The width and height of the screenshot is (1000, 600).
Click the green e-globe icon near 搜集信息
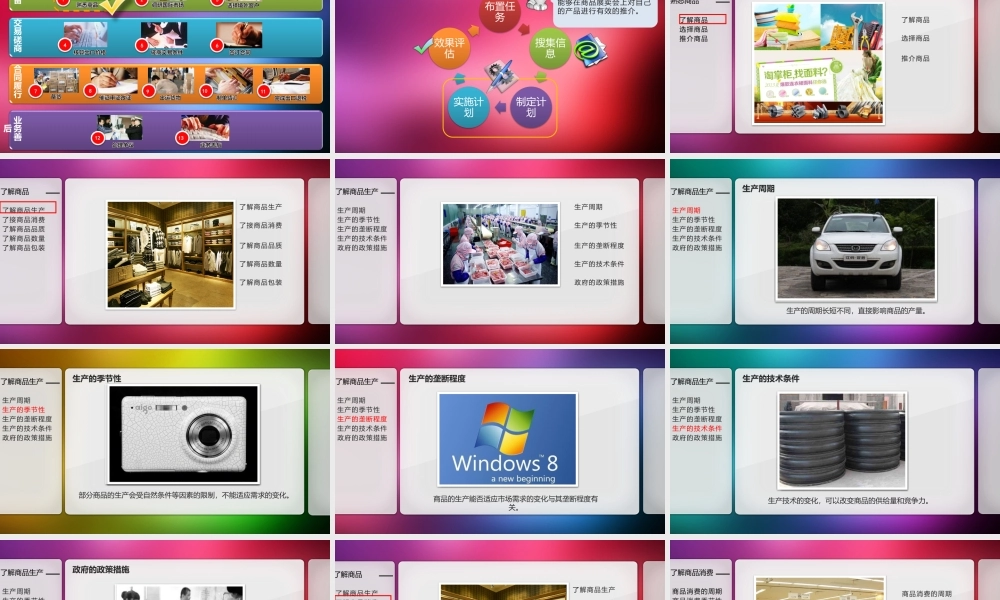[590, 51]
